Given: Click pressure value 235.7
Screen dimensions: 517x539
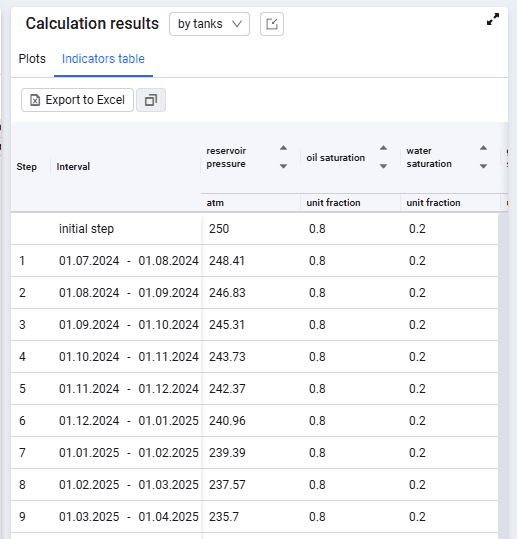Looking at the screenshot, I should pos(224,516).
